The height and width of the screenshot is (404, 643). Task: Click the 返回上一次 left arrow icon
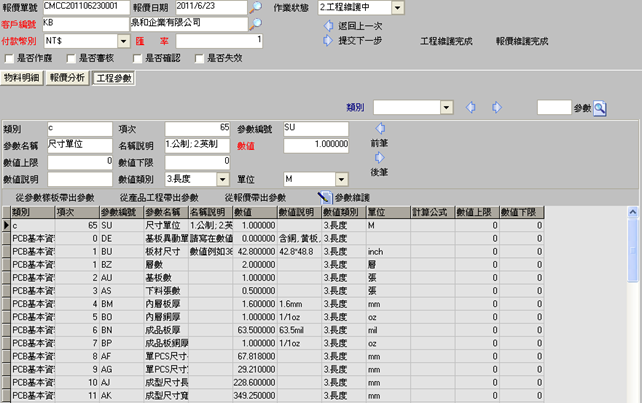[328, 26]
